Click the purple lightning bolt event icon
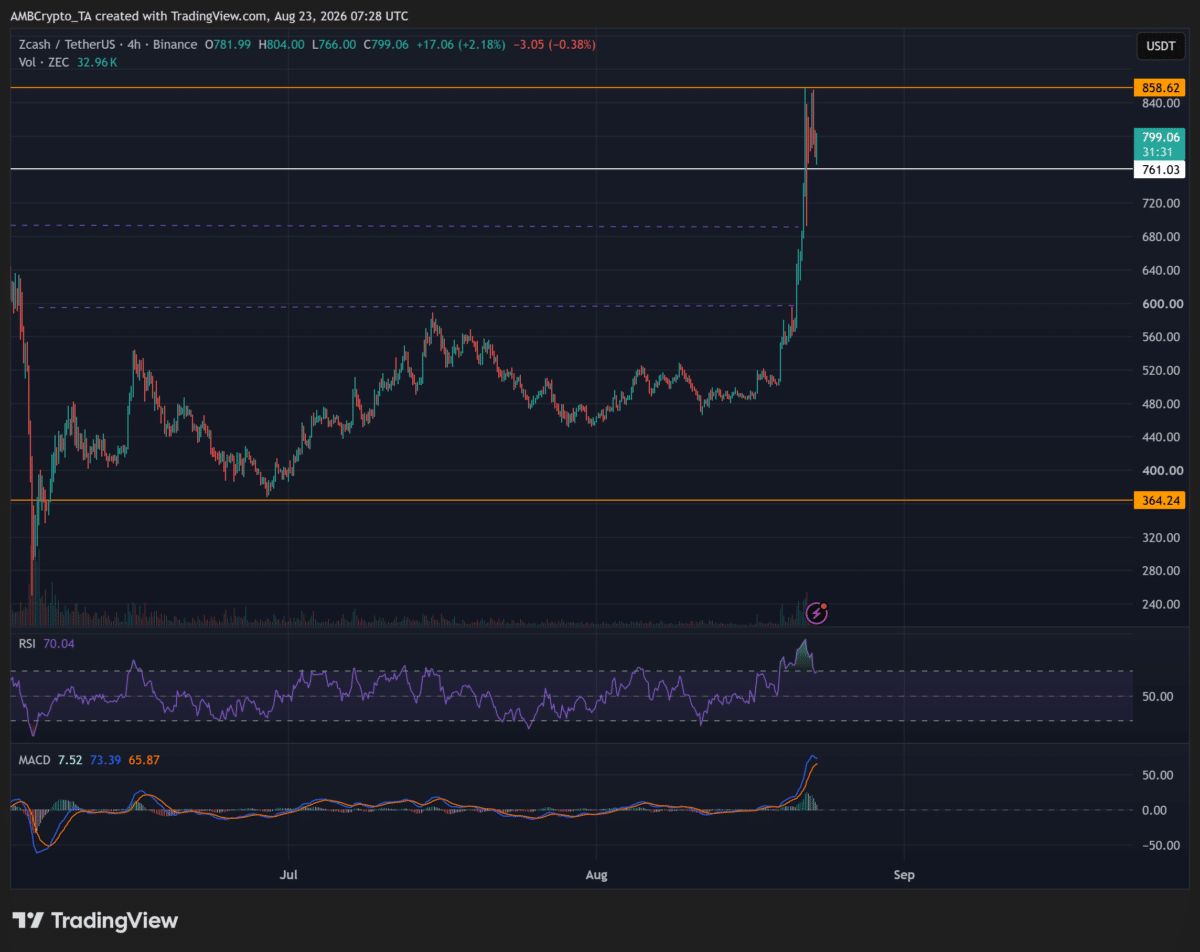Viewport: 1200px width, 952px height. point(817,612)
